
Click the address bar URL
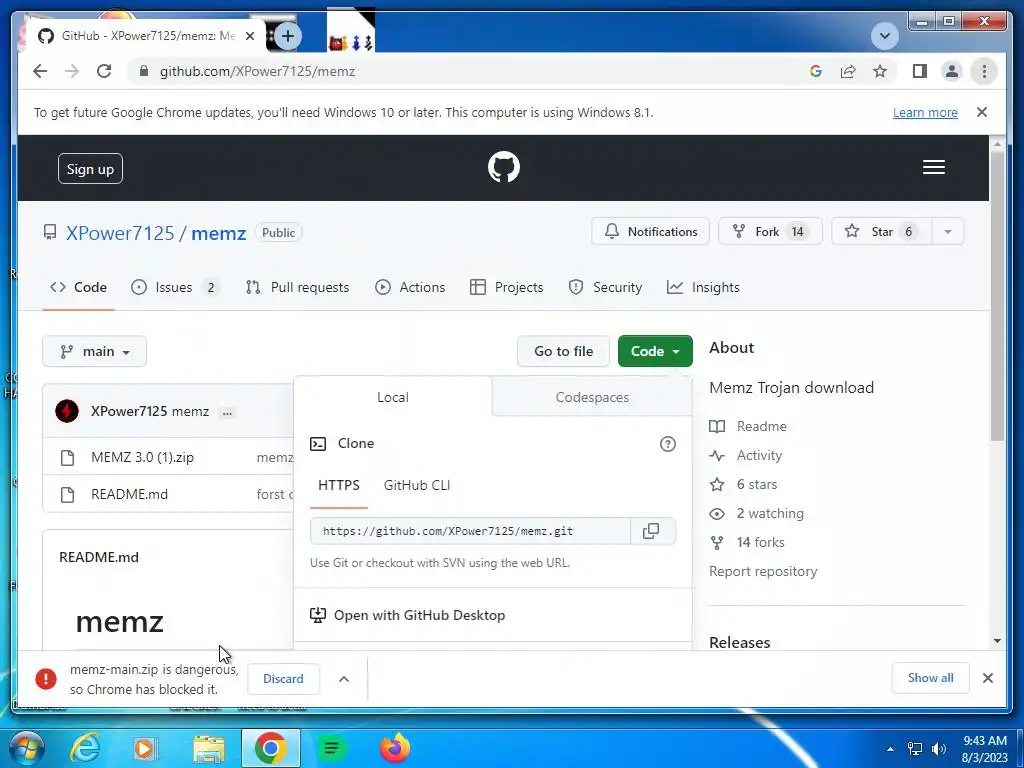(x=257, y=71)
